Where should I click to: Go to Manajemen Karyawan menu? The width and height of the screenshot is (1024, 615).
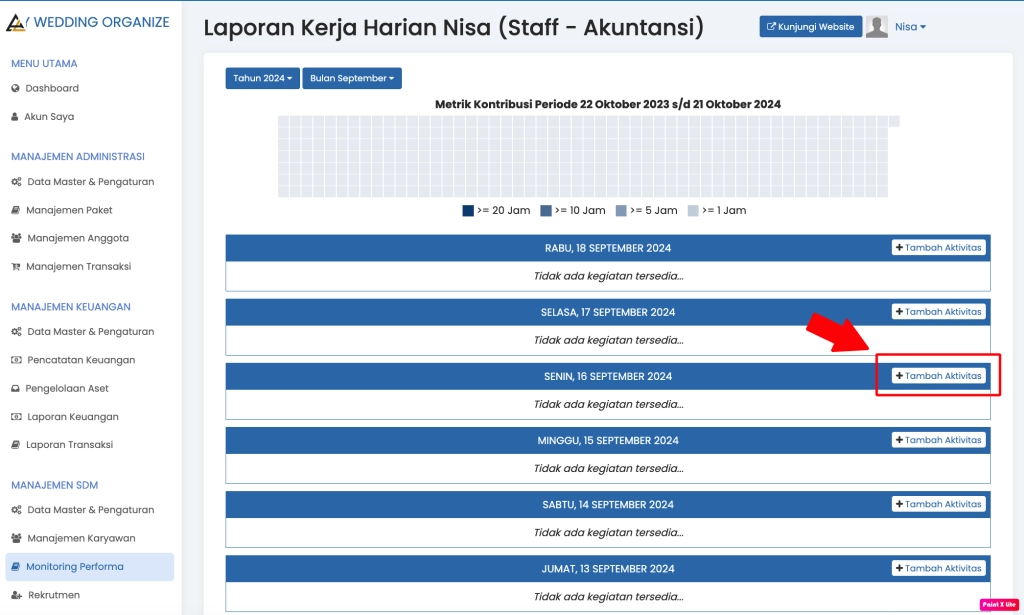point(81,538)
